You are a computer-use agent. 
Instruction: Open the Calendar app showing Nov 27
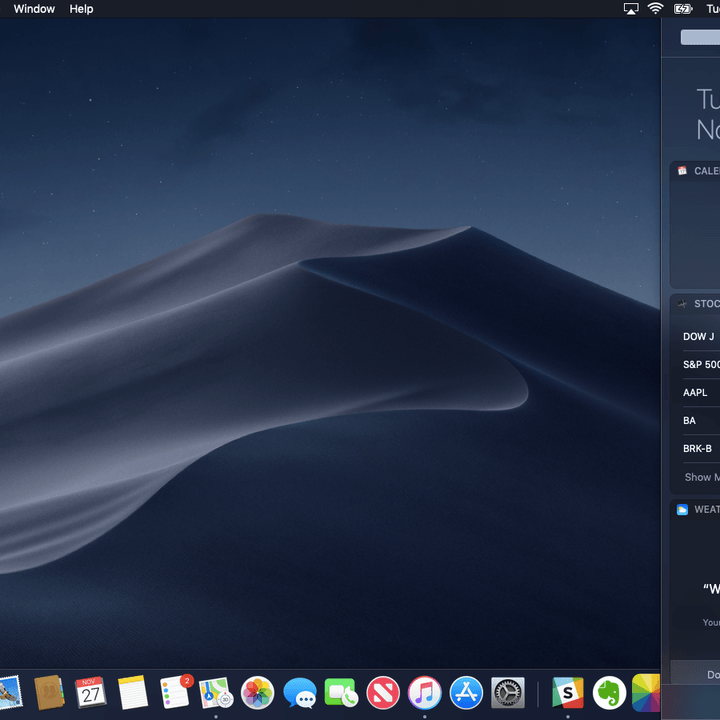click(x=90, y=692)
